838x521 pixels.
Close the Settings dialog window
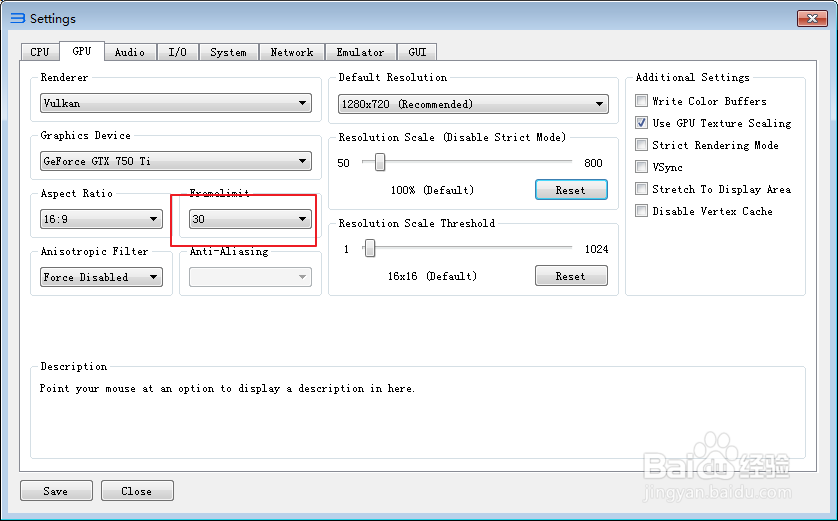pyautogui.click(x=812, y=18)
